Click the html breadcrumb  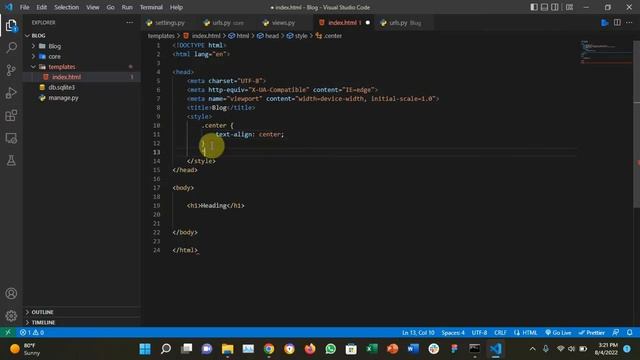tap(242, 36)
